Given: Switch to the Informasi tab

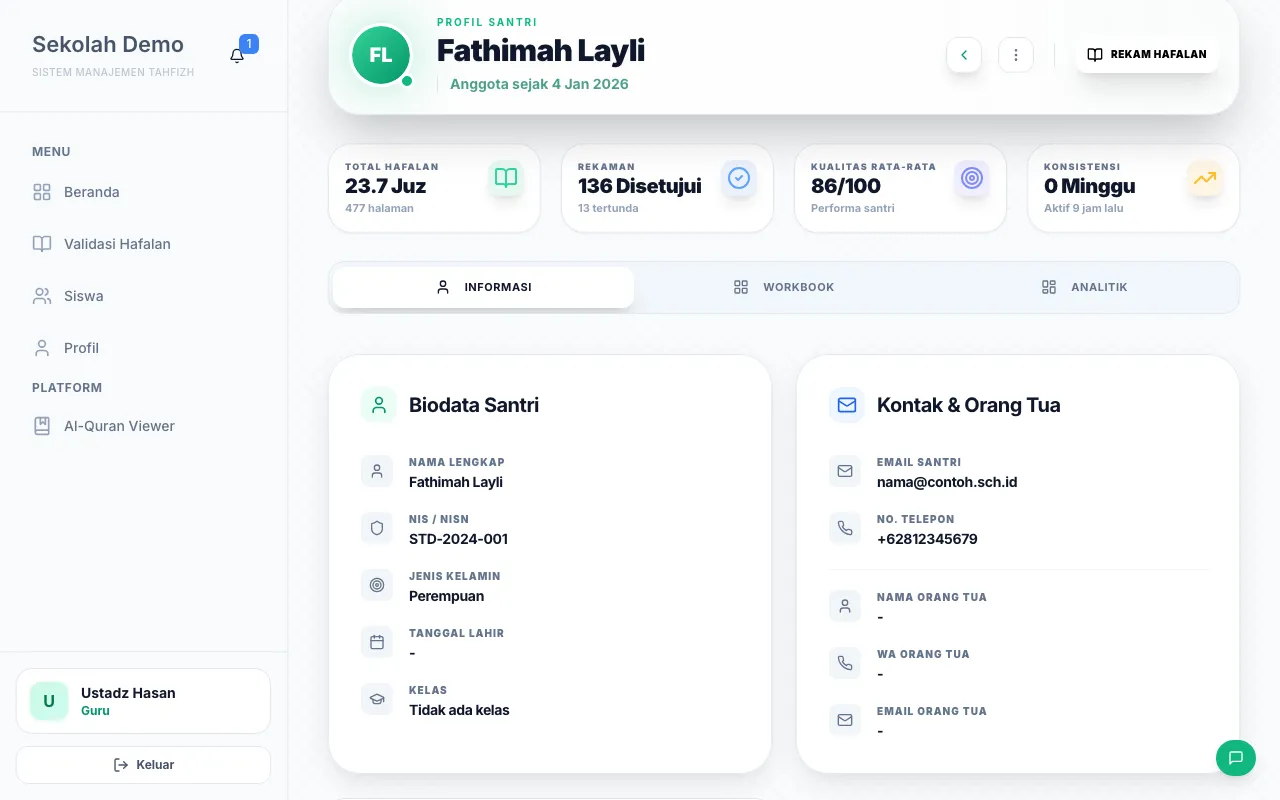Looking at the screenshot, I should 484,287.
